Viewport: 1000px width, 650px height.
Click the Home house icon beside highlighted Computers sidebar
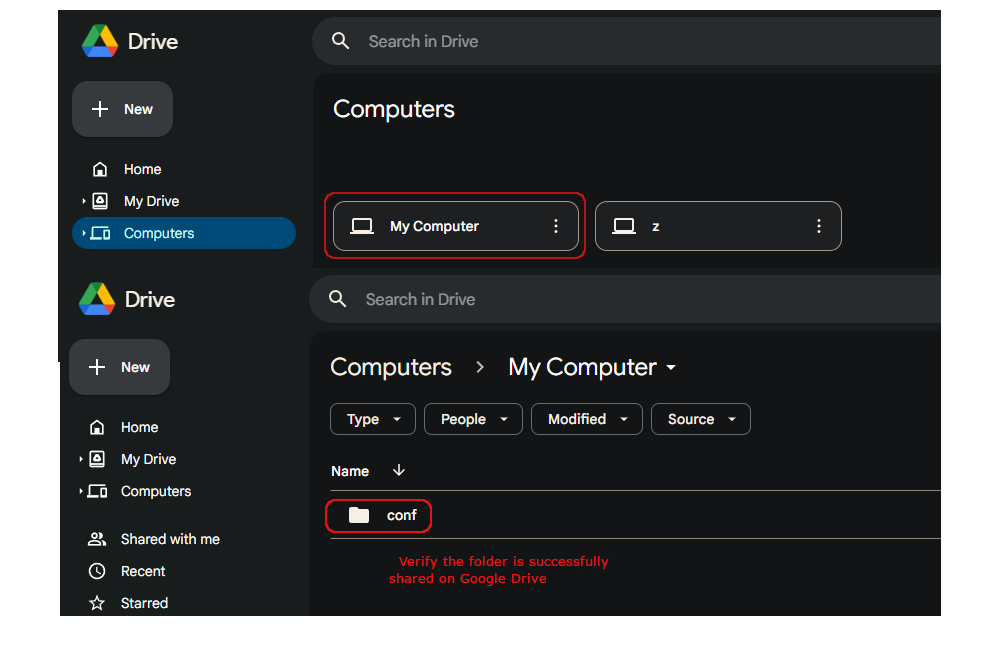tap(100, 169)
